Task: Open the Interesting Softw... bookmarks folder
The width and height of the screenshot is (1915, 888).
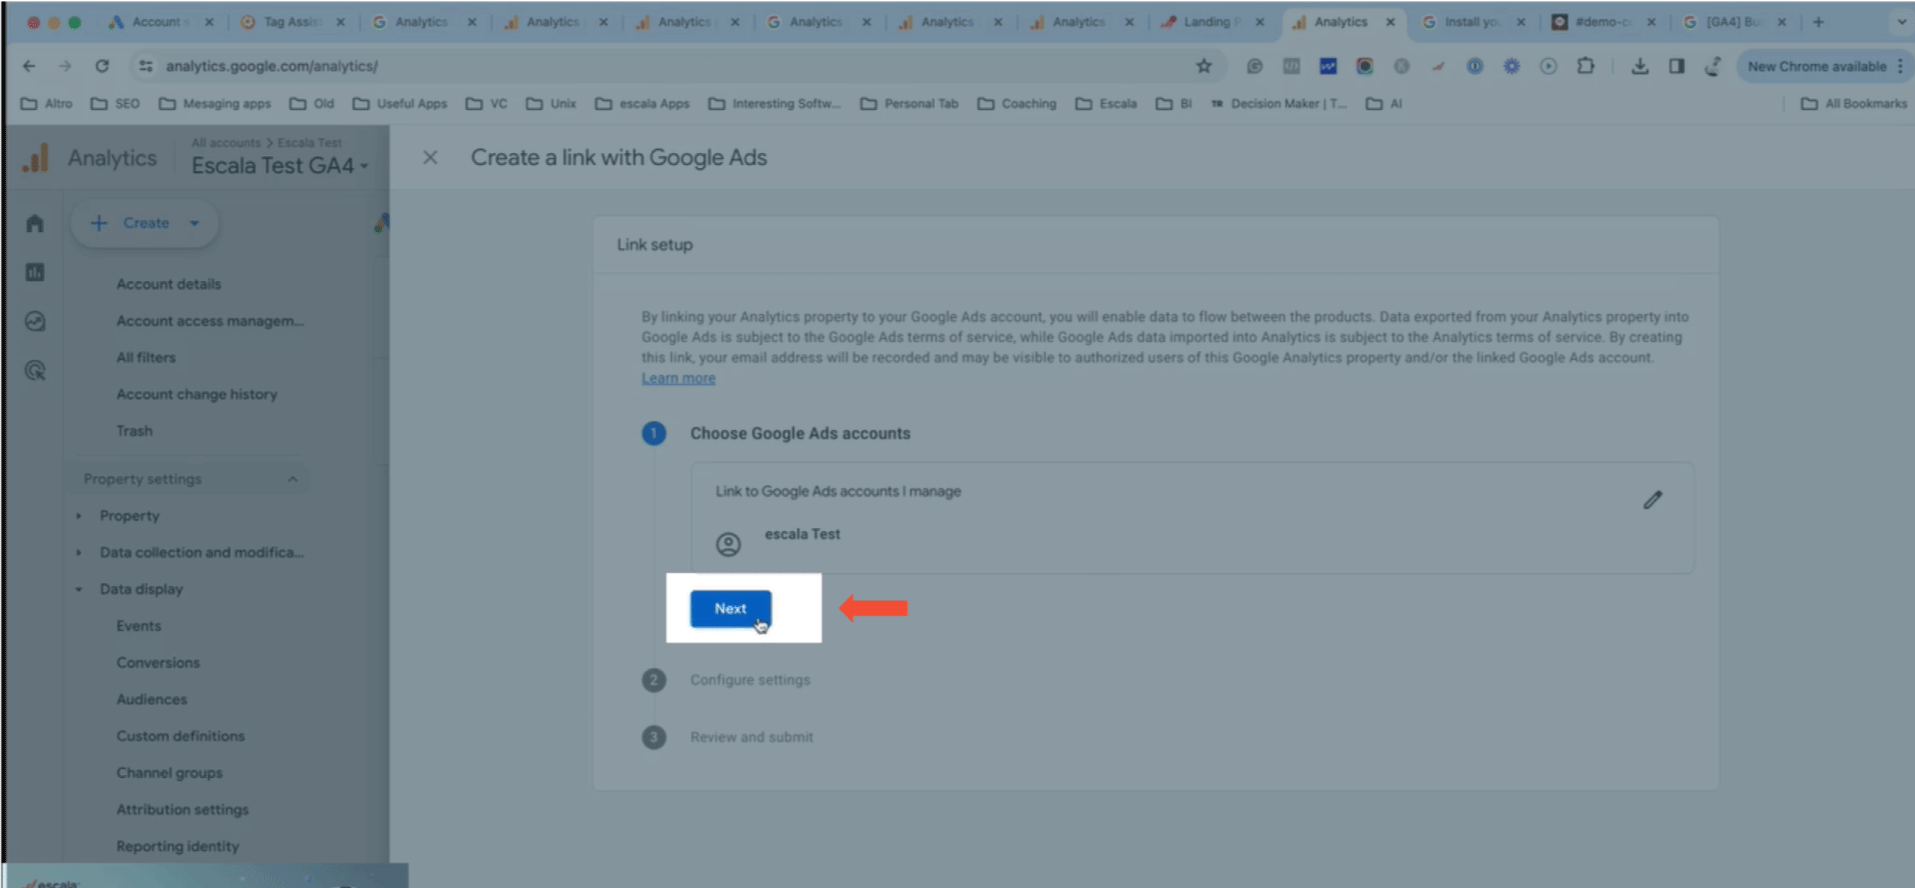Action: 775,103
